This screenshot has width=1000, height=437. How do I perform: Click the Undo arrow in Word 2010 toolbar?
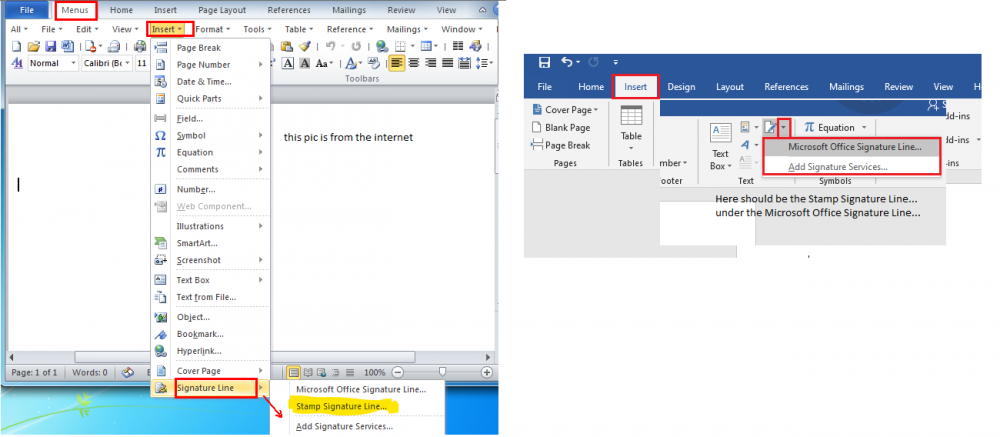coord(330,46)
